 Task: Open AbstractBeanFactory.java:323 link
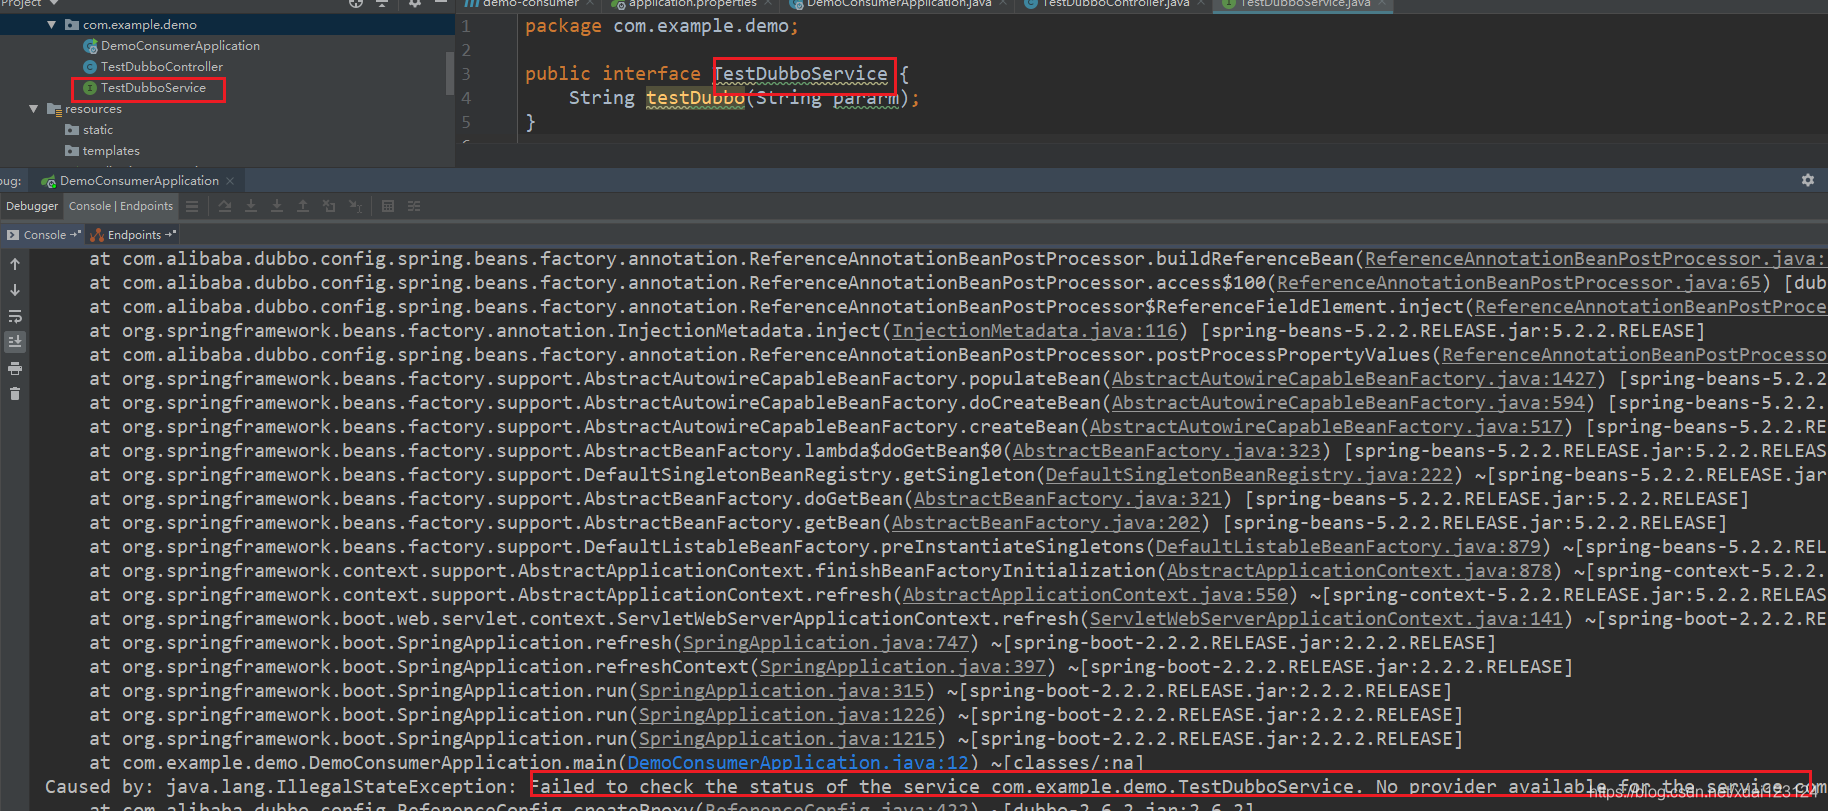[x=1167, y=451]
